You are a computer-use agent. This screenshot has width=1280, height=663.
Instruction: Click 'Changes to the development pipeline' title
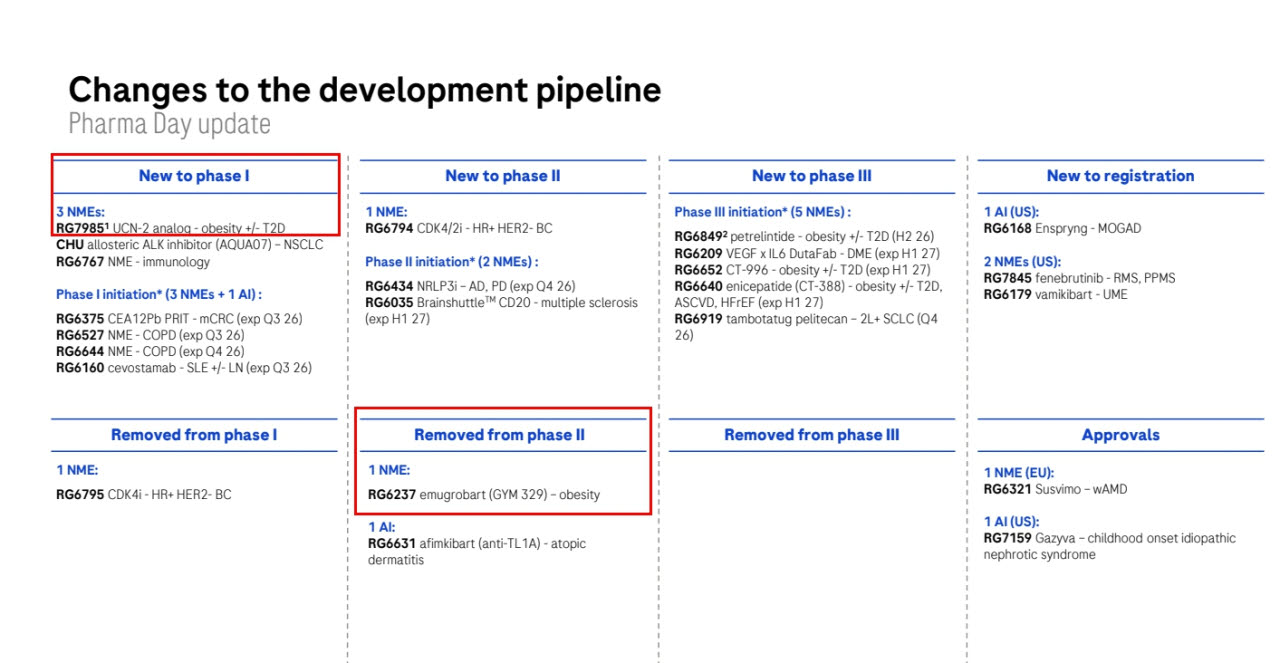coord(365,90)
